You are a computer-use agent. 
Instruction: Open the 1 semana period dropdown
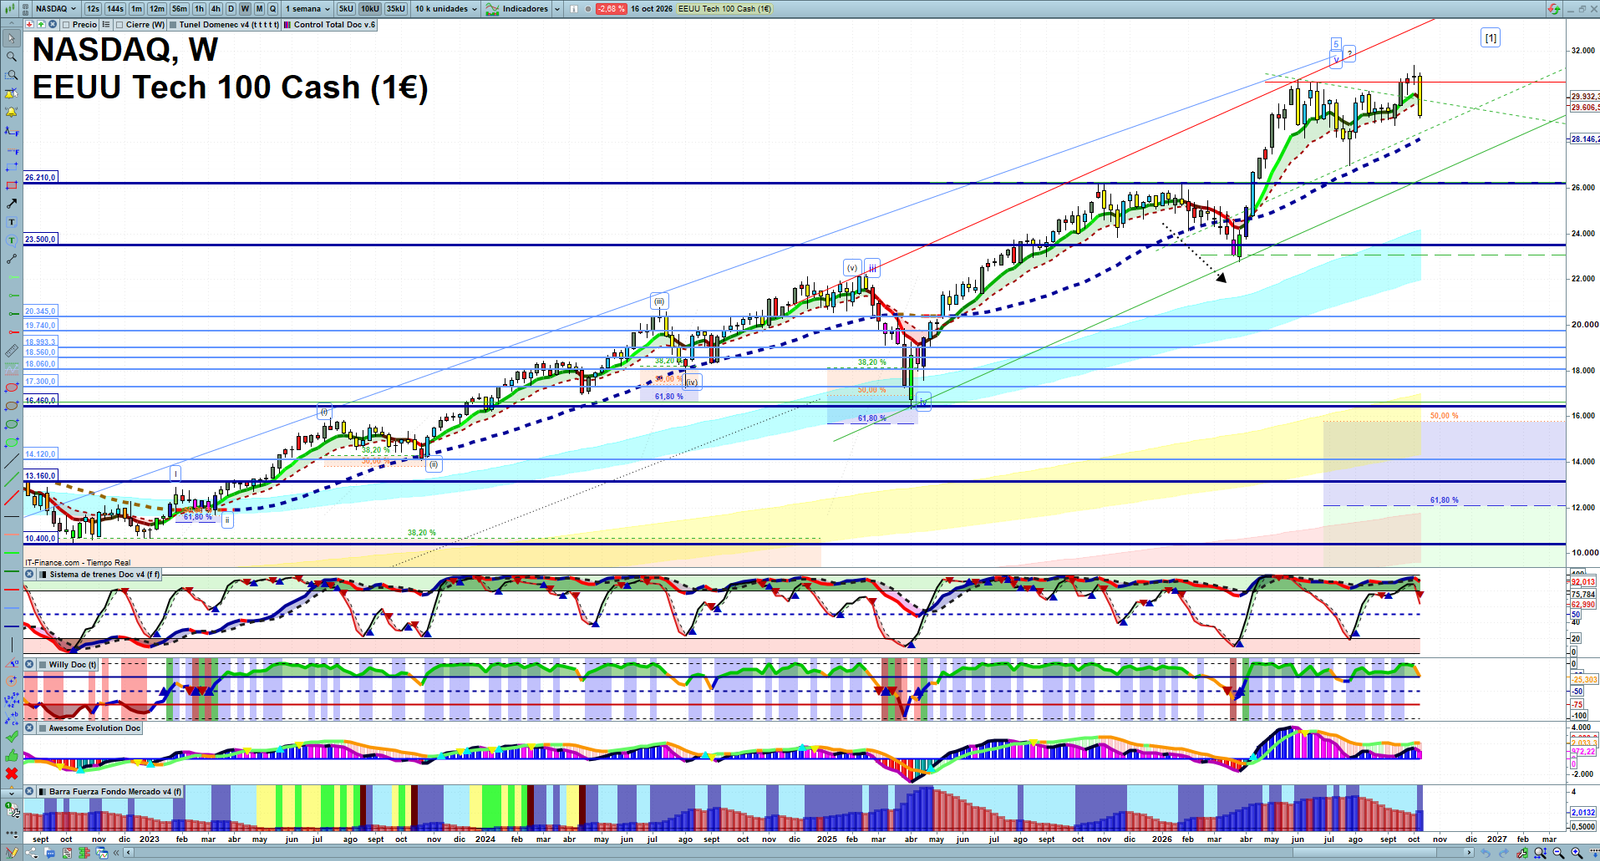point(310,9)
